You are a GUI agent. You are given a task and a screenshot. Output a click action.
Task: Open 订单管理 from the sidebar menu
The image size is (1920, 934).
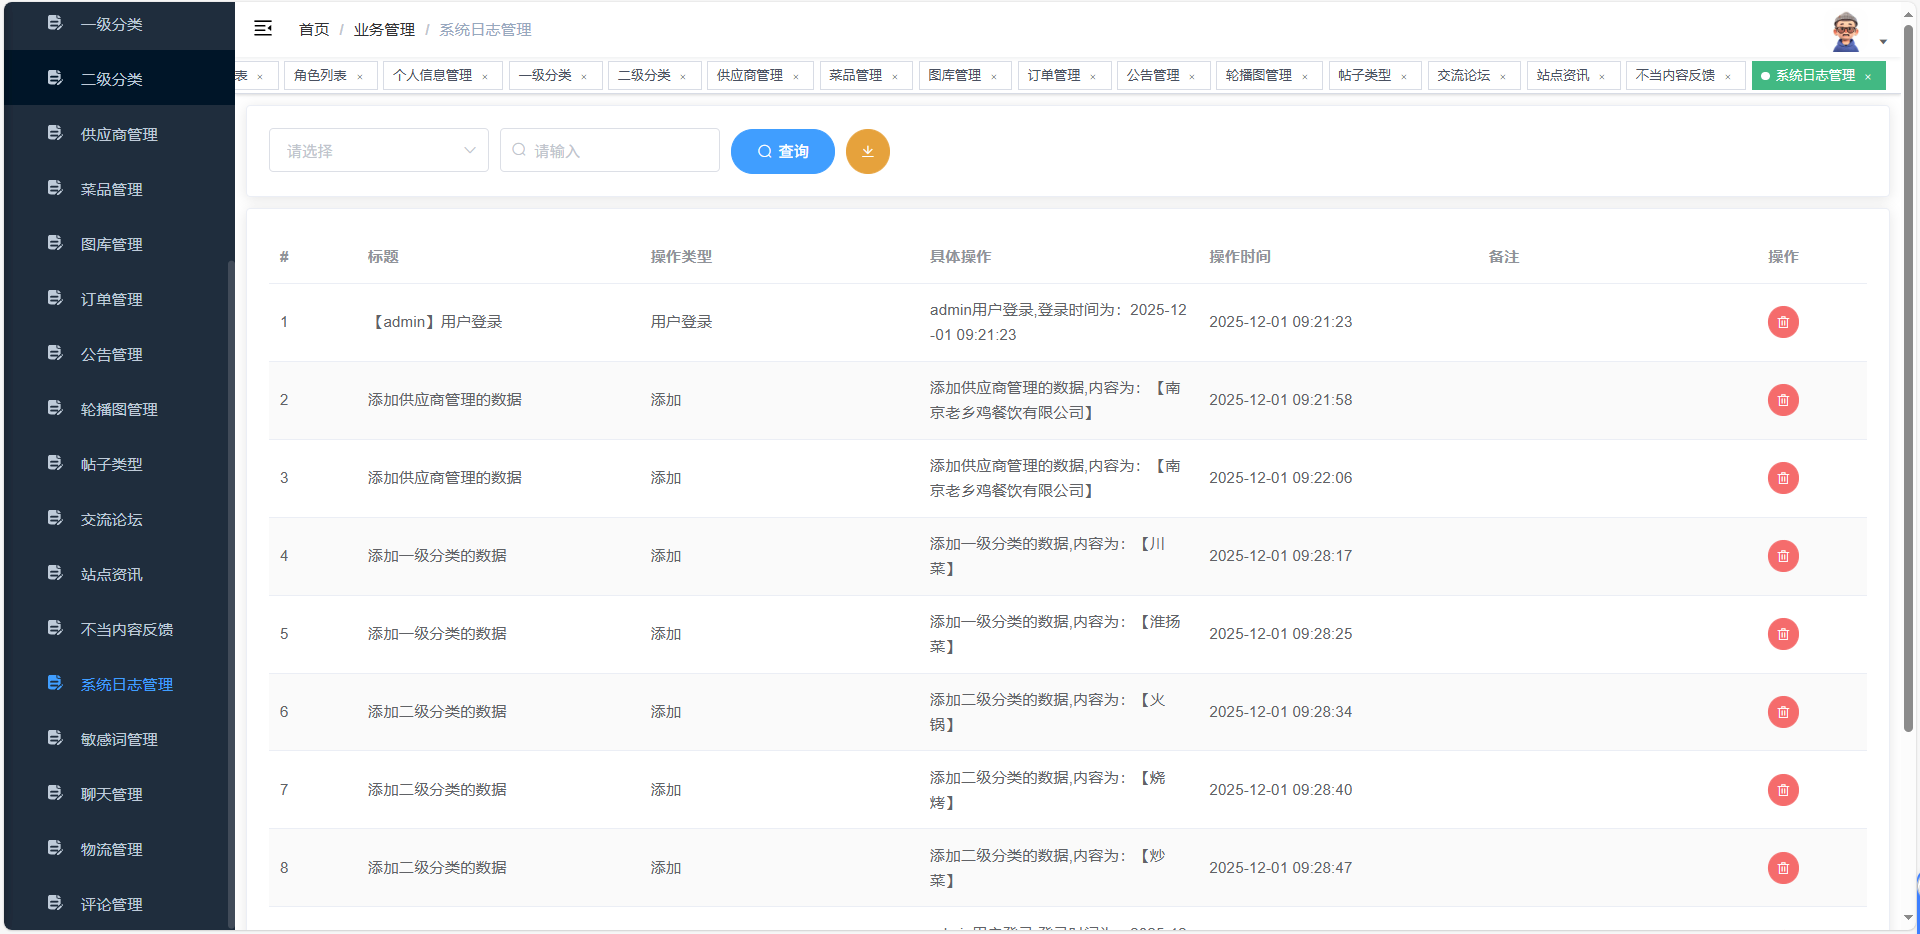(111, 298)
